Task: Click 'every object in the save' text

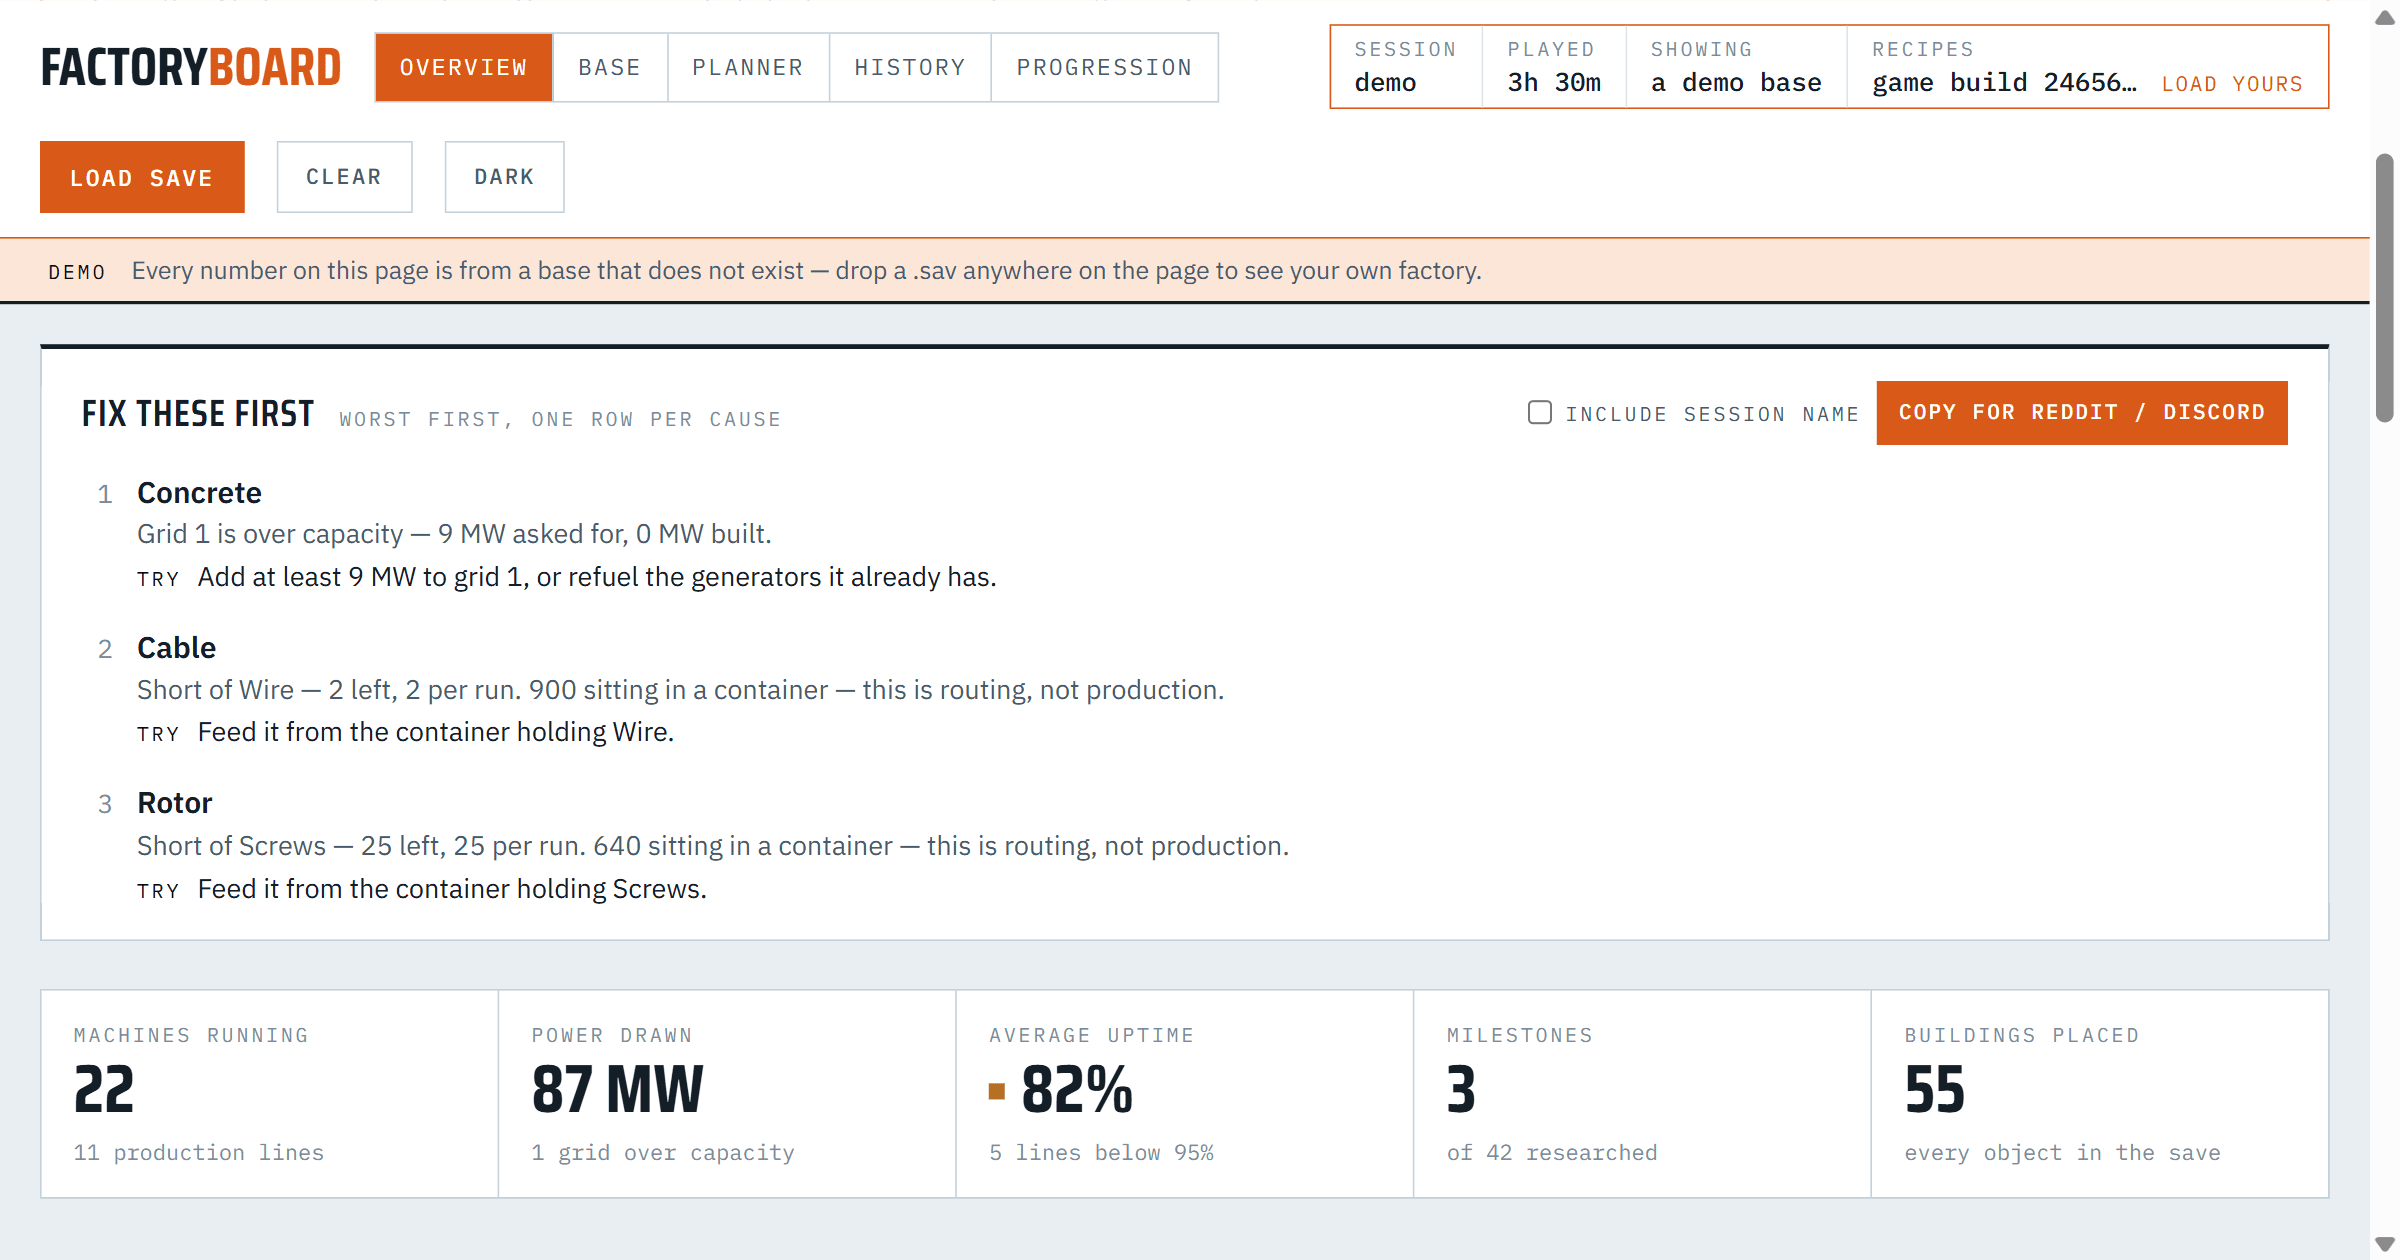Action: [2062, 1152]
